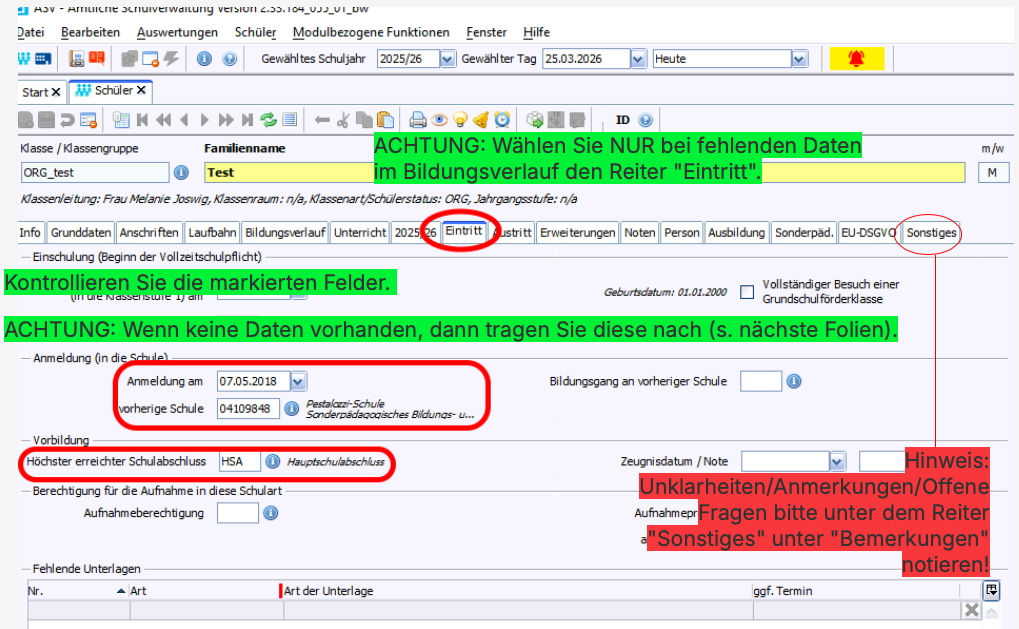Click info icon next to Aufnahmeberechtigung field
The width and height of the screenshot is (1019, 629).
[x=271, y=513]
